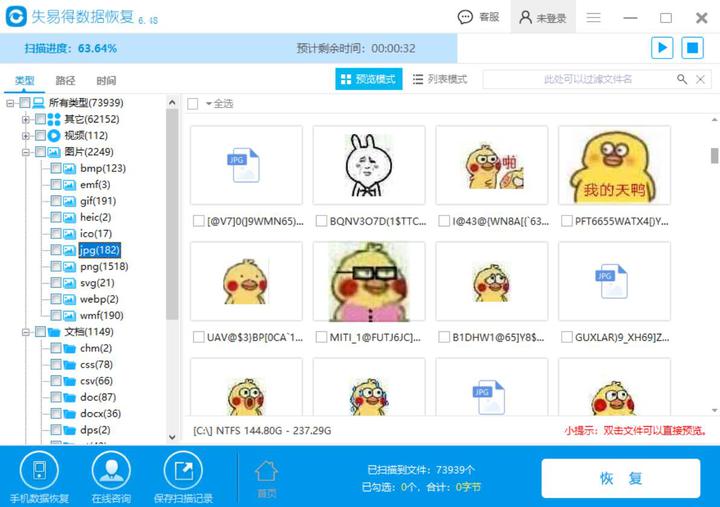The height and width of the screenshot is (507, 720).
Task: Click the 视频 video category icon
Action: 54,135
